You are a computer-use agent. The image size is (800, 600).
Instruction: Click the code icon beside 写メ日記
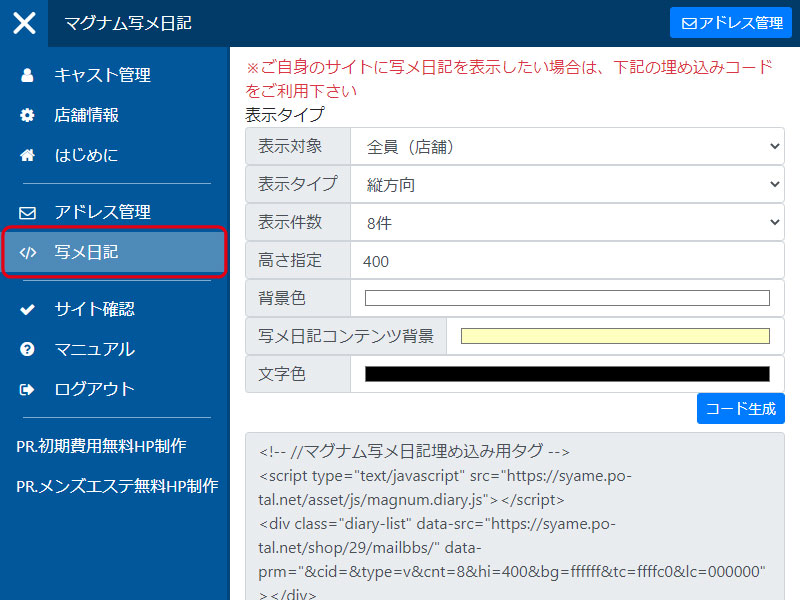tap(27, 252)
